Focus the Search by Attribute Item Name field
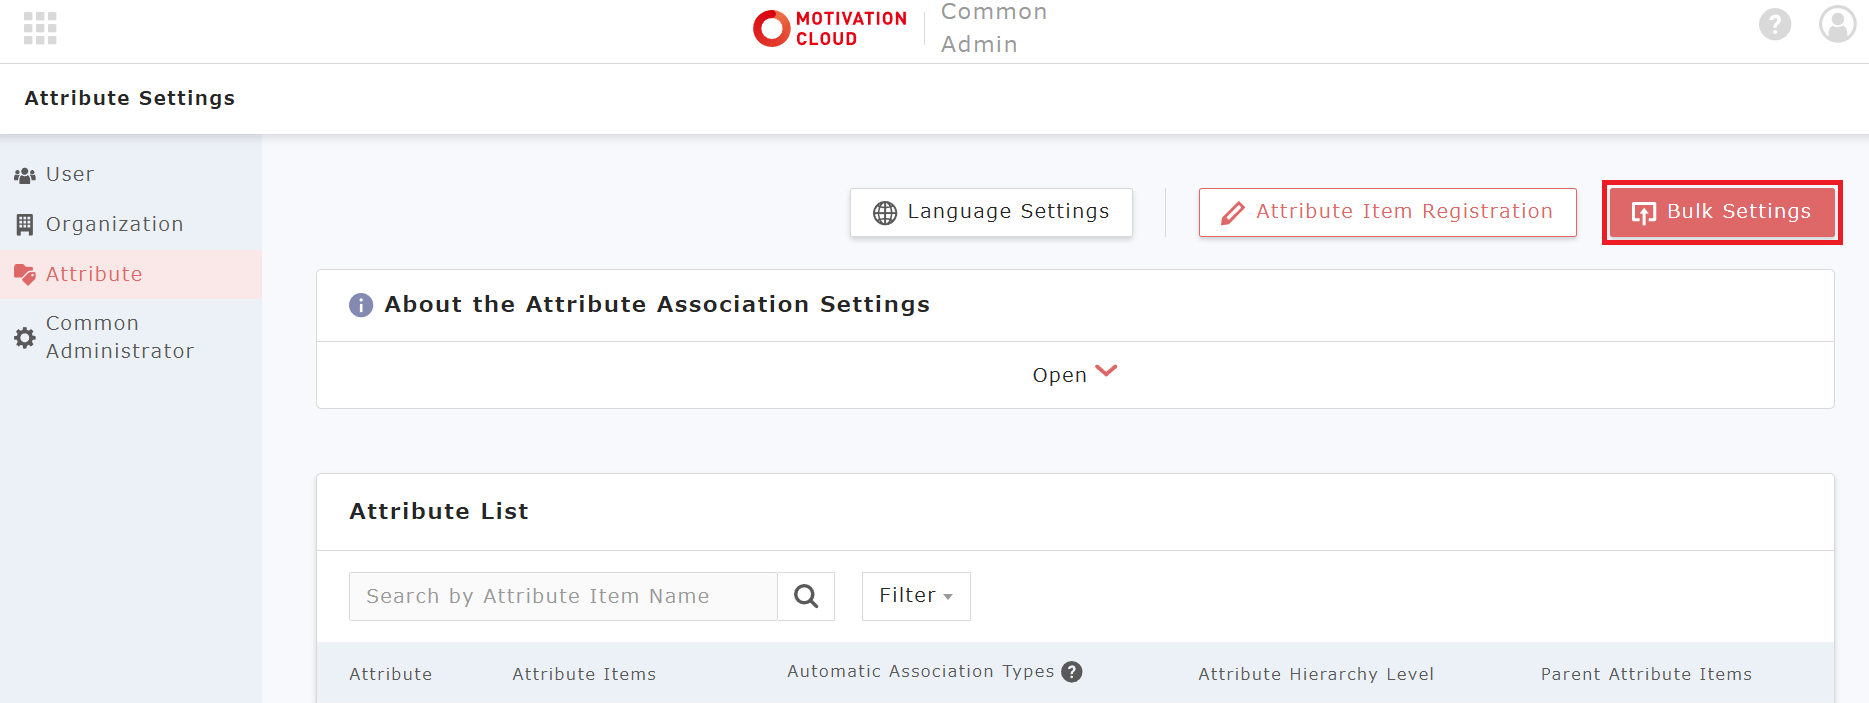The height and width of the screenshot is (703, 1869). [x=562, y=597]
